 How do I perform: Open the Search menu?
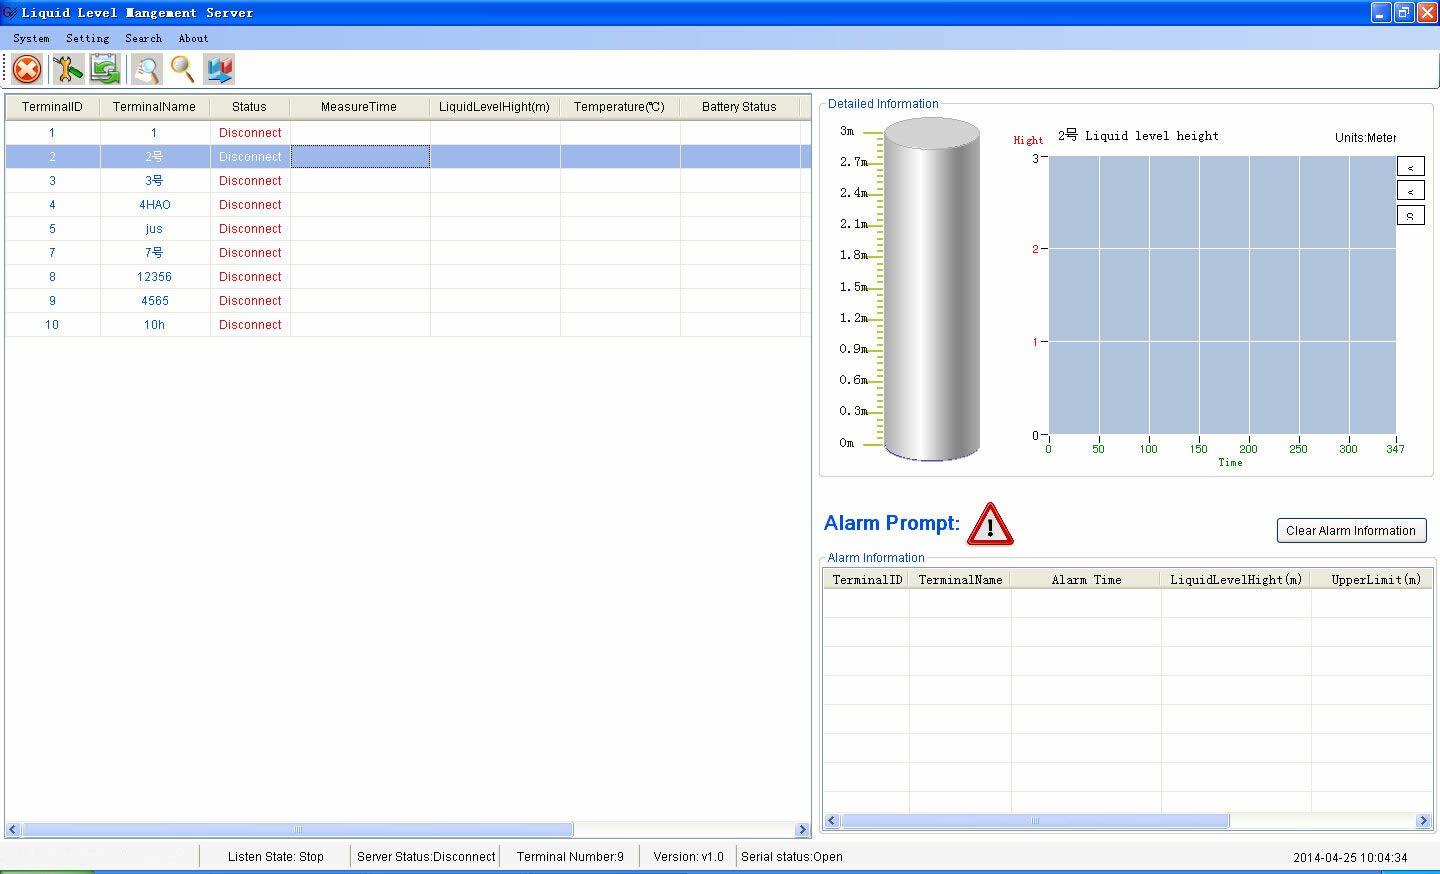143,38
